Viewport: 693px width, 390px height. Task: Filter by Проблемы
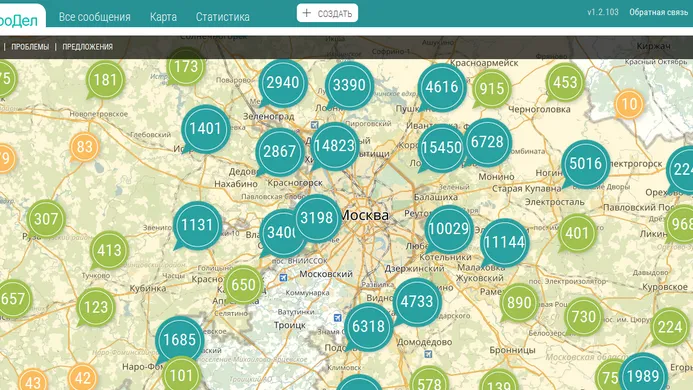click(30, 46)
